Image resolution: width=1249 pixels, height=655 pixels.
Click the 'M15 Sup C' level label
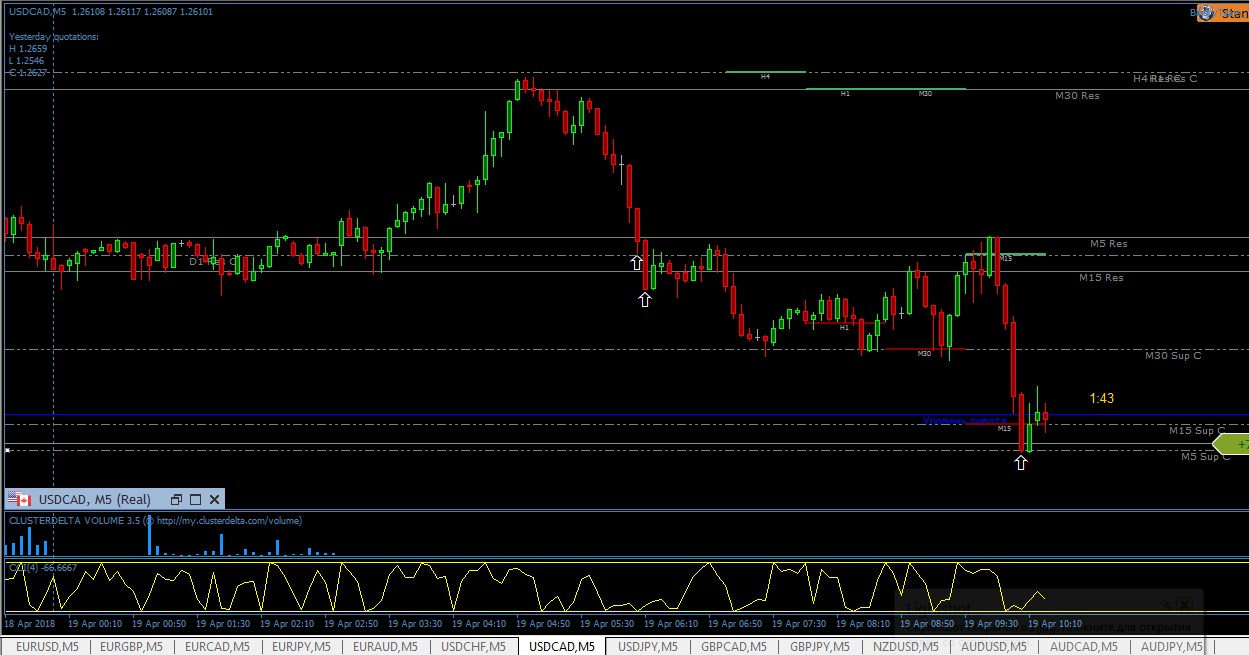(x=1197, y=431)
